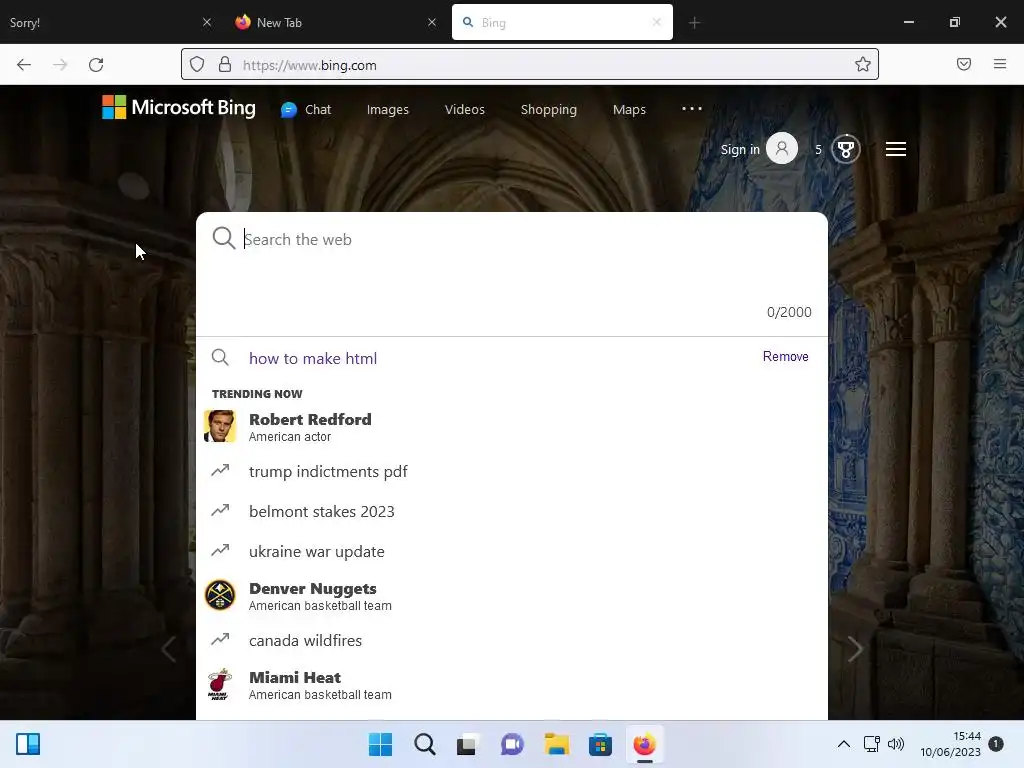Open Microsoft Store from taskbar
This screenshot has height=768, width=1024.
pos(600,744)
